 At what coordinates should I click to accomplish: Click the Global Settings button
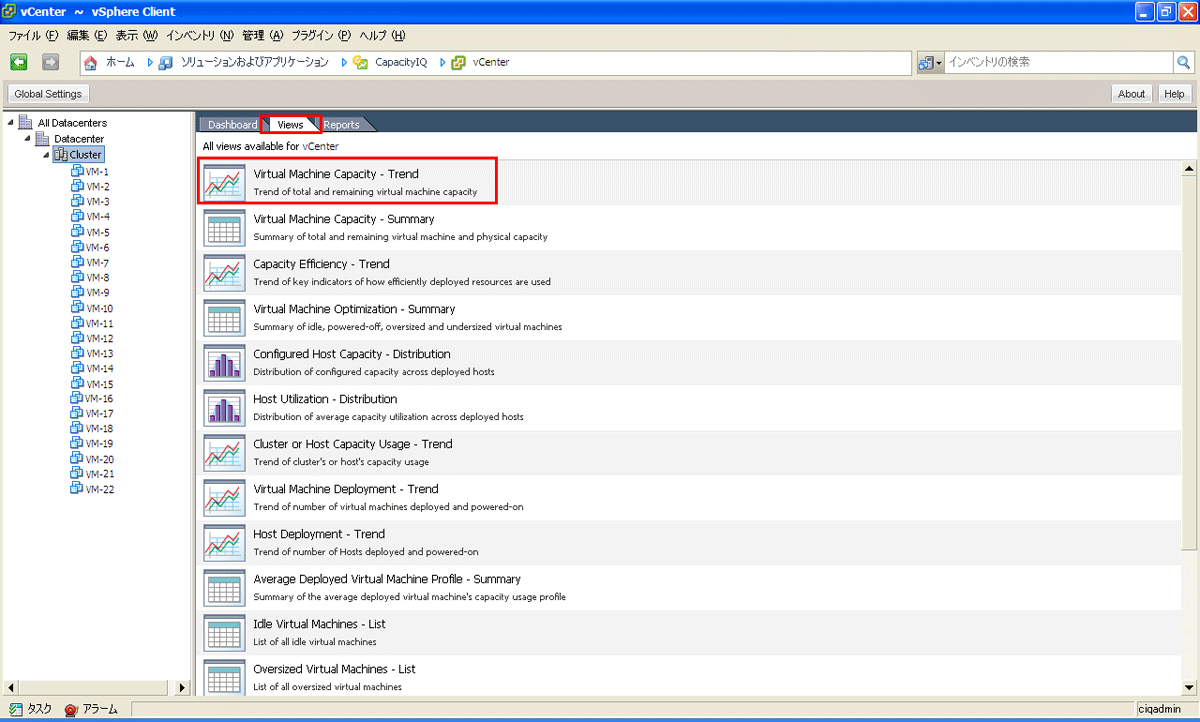pos(48,94)
